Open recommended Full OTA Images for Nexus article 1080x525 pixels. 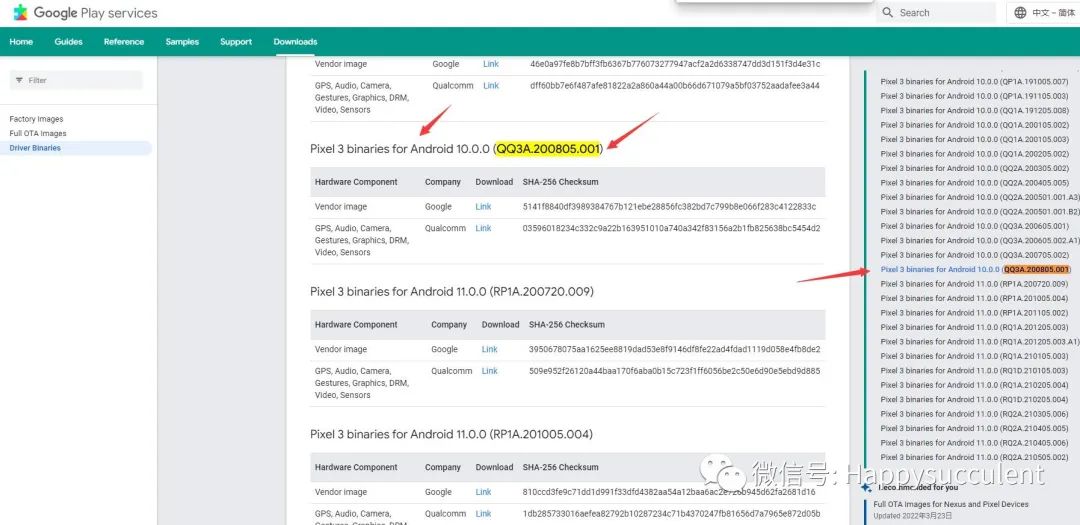coord(950,504)
